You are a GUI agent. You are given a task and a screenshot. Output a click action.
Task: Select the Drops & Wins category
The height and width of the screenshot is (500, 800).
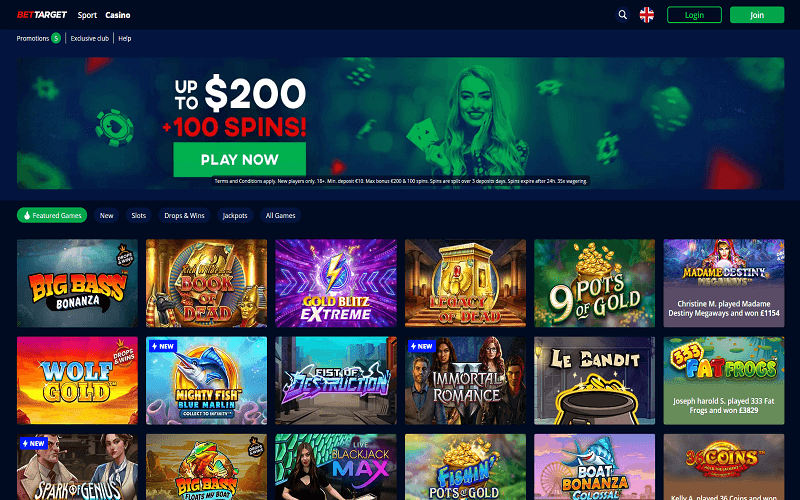pos(184,215)
